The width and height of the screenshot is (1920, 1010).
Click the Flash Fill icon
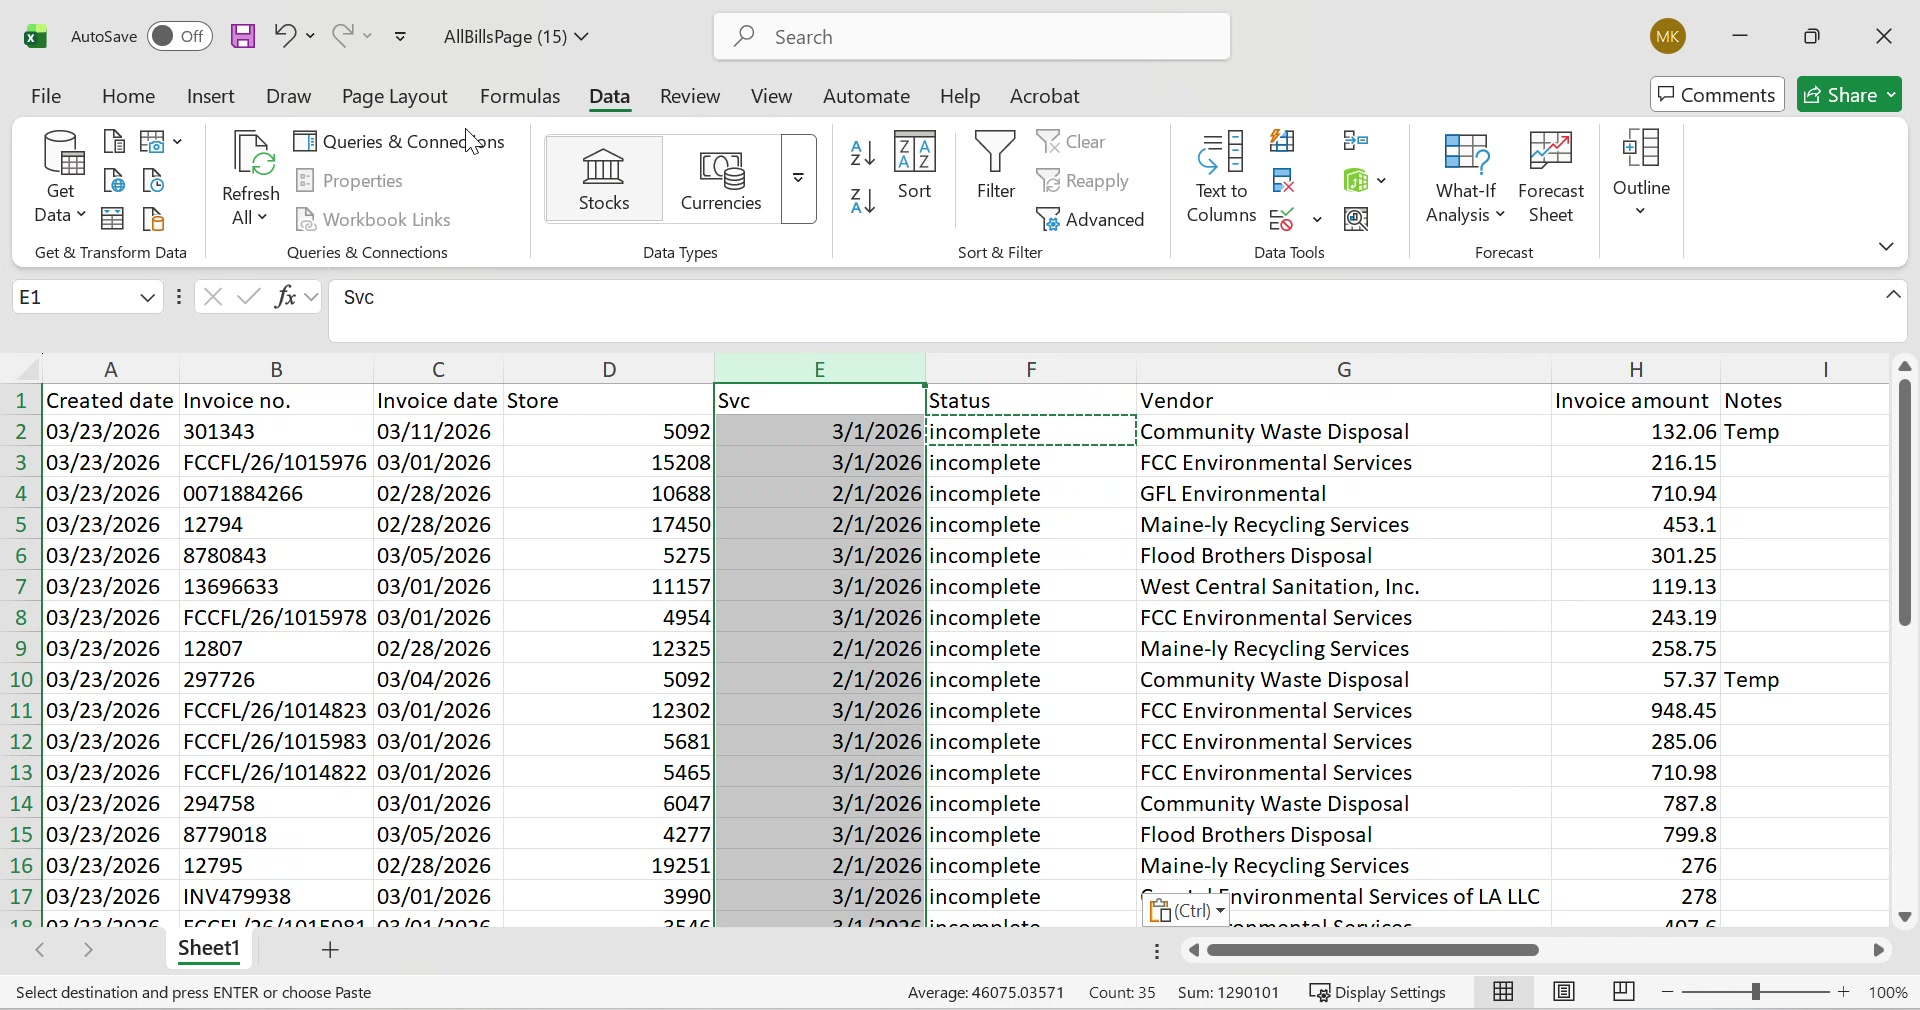[1284, 141]
